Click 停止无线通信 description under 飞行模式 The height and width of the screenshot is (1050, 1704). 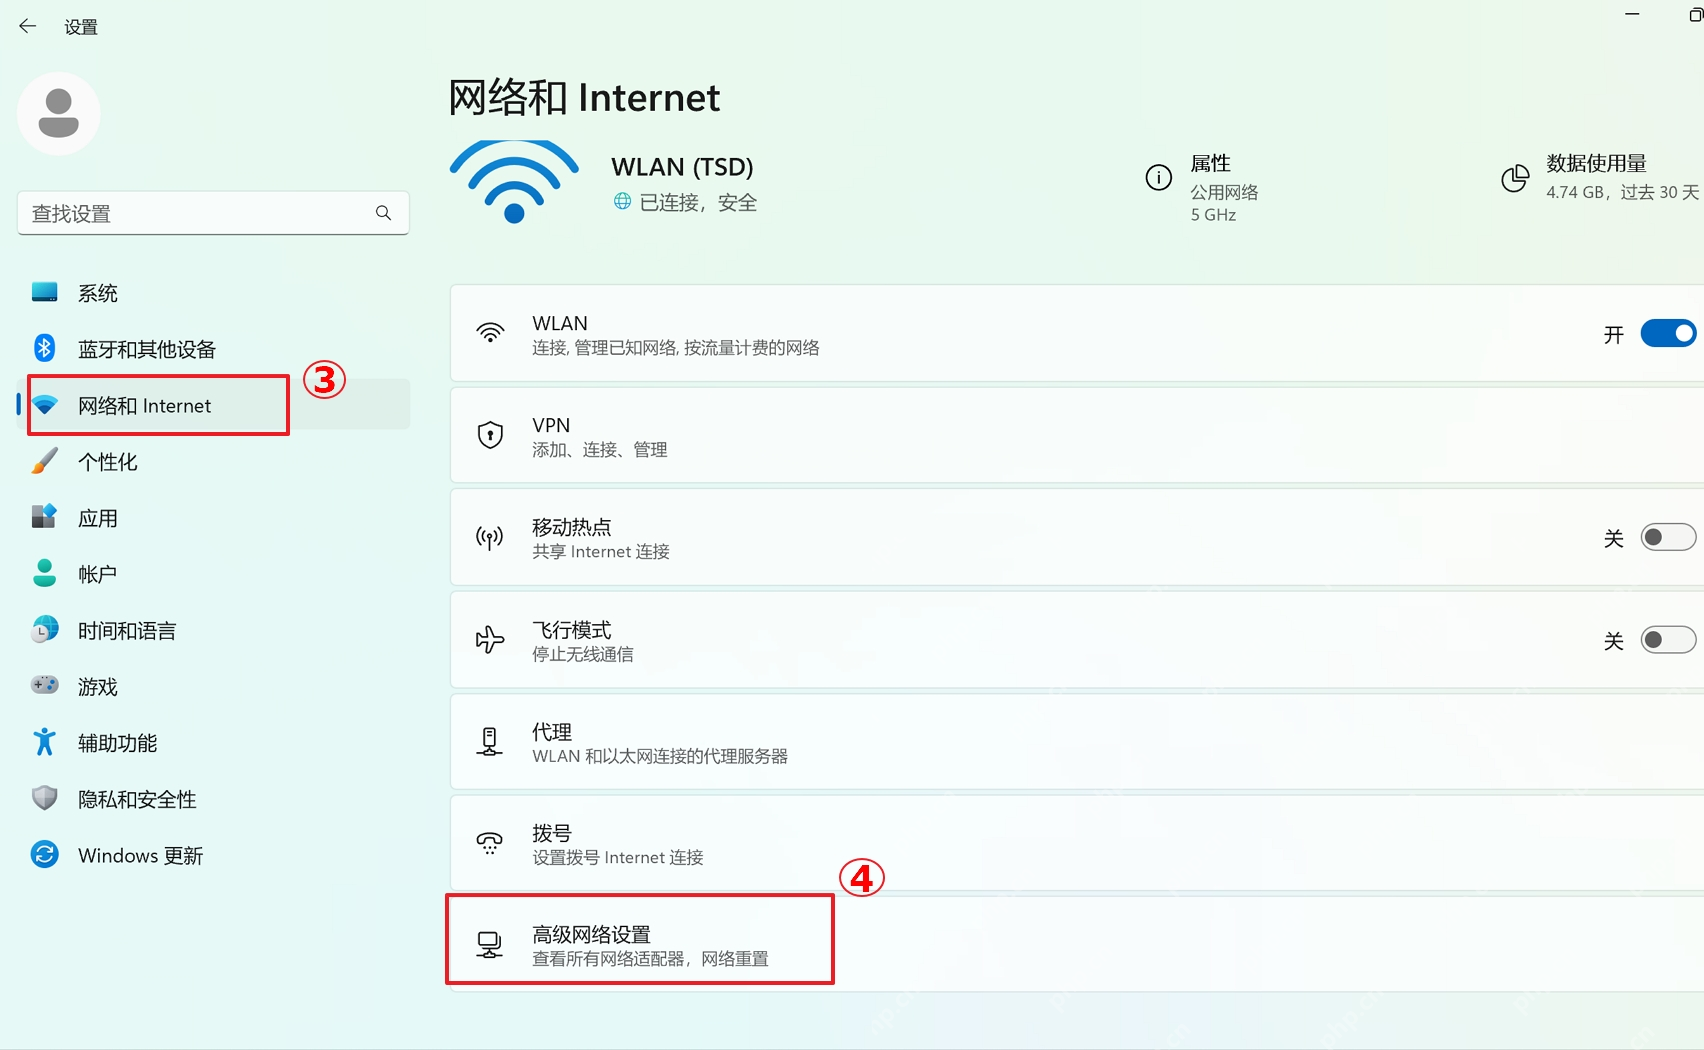(x=583, y=654)
